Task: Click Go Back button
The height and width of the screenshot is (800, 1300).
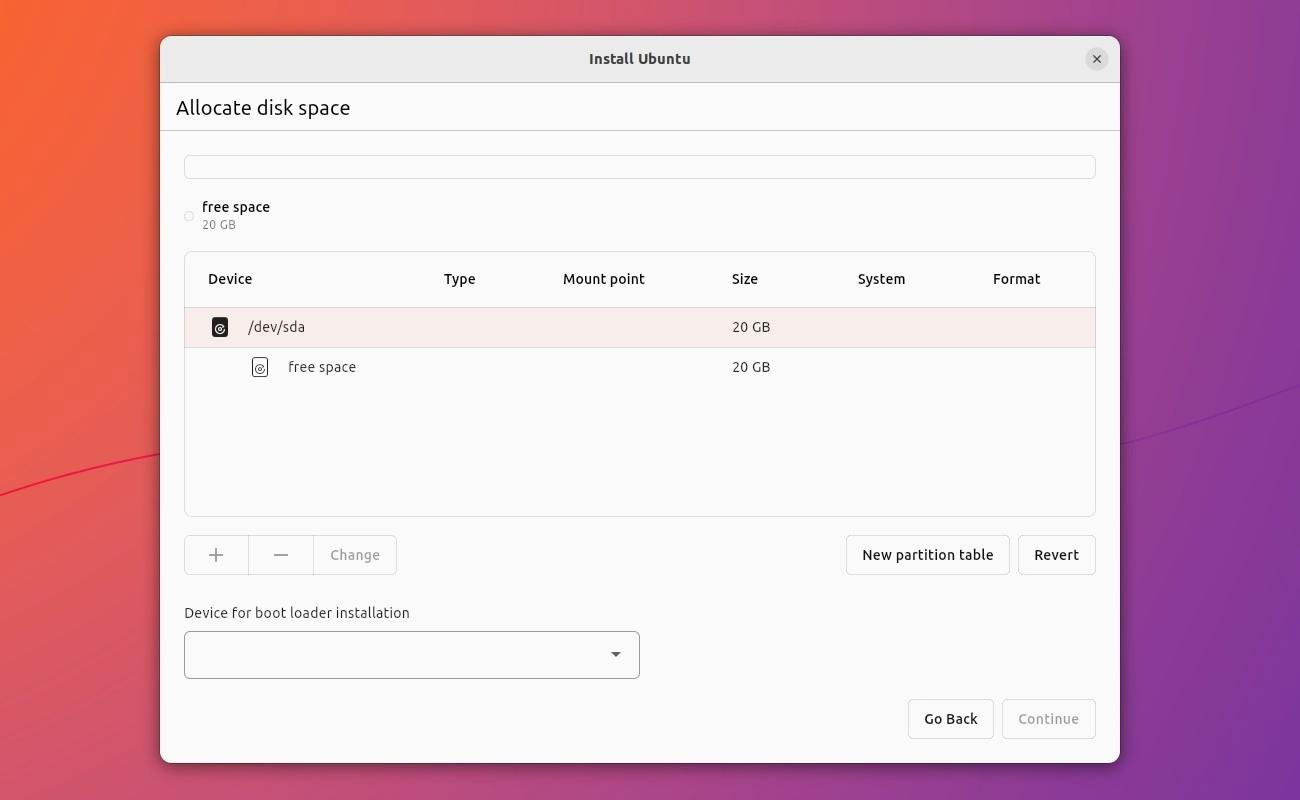Action: pos(951,719)
